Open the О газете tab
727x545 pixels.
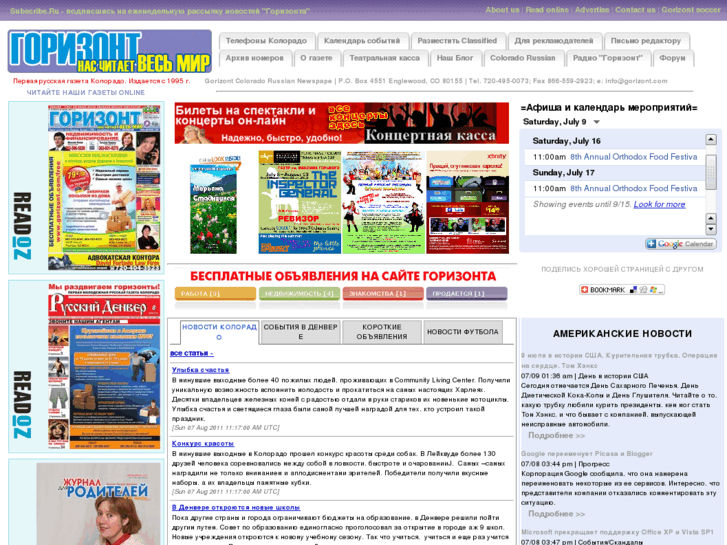[316, 58]
